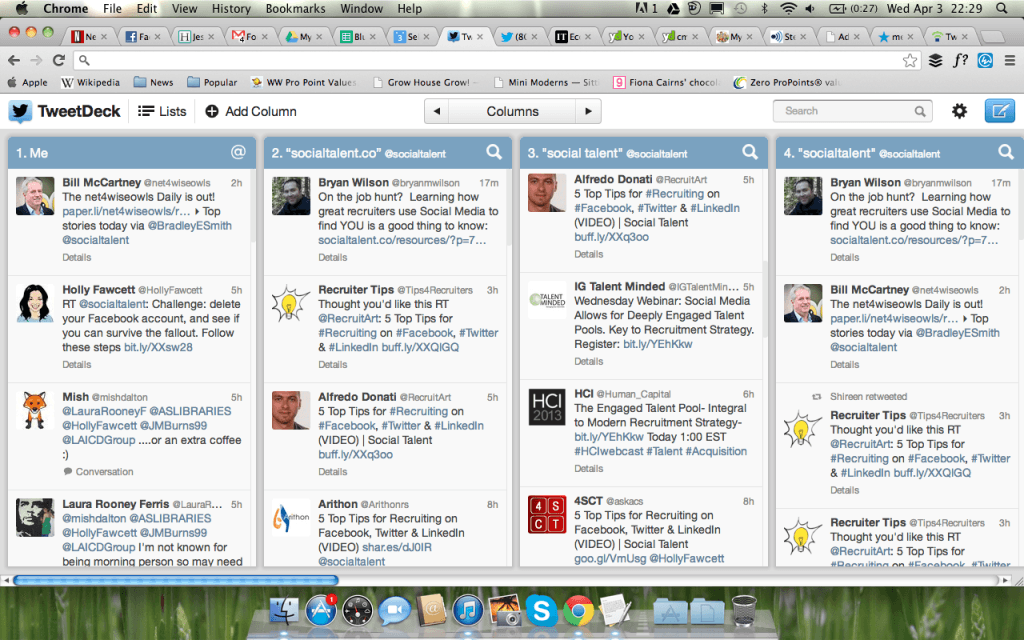The image size is (1024, 640).
Task: Open the View menu
Action: 184,8
